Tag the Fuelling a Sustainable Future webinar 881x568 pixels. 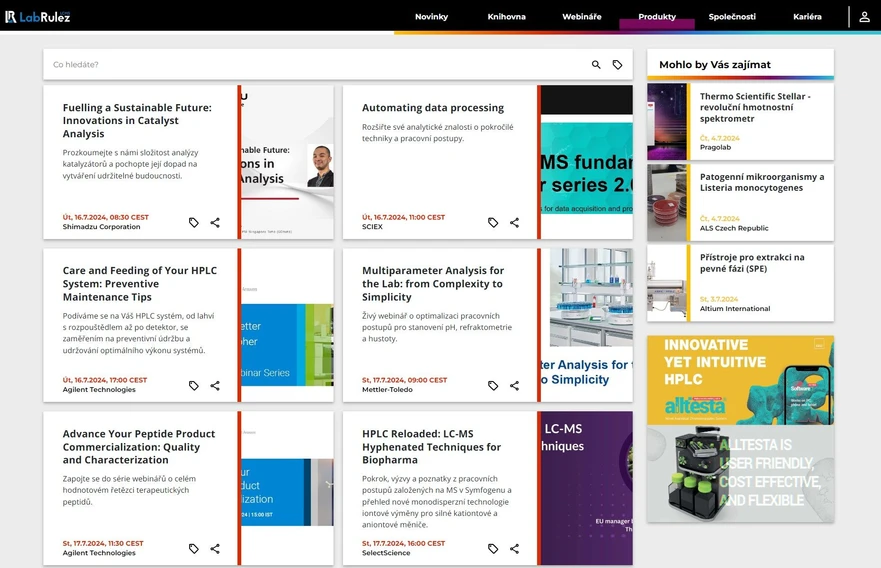pyautogui.click(x=194, y=222)
